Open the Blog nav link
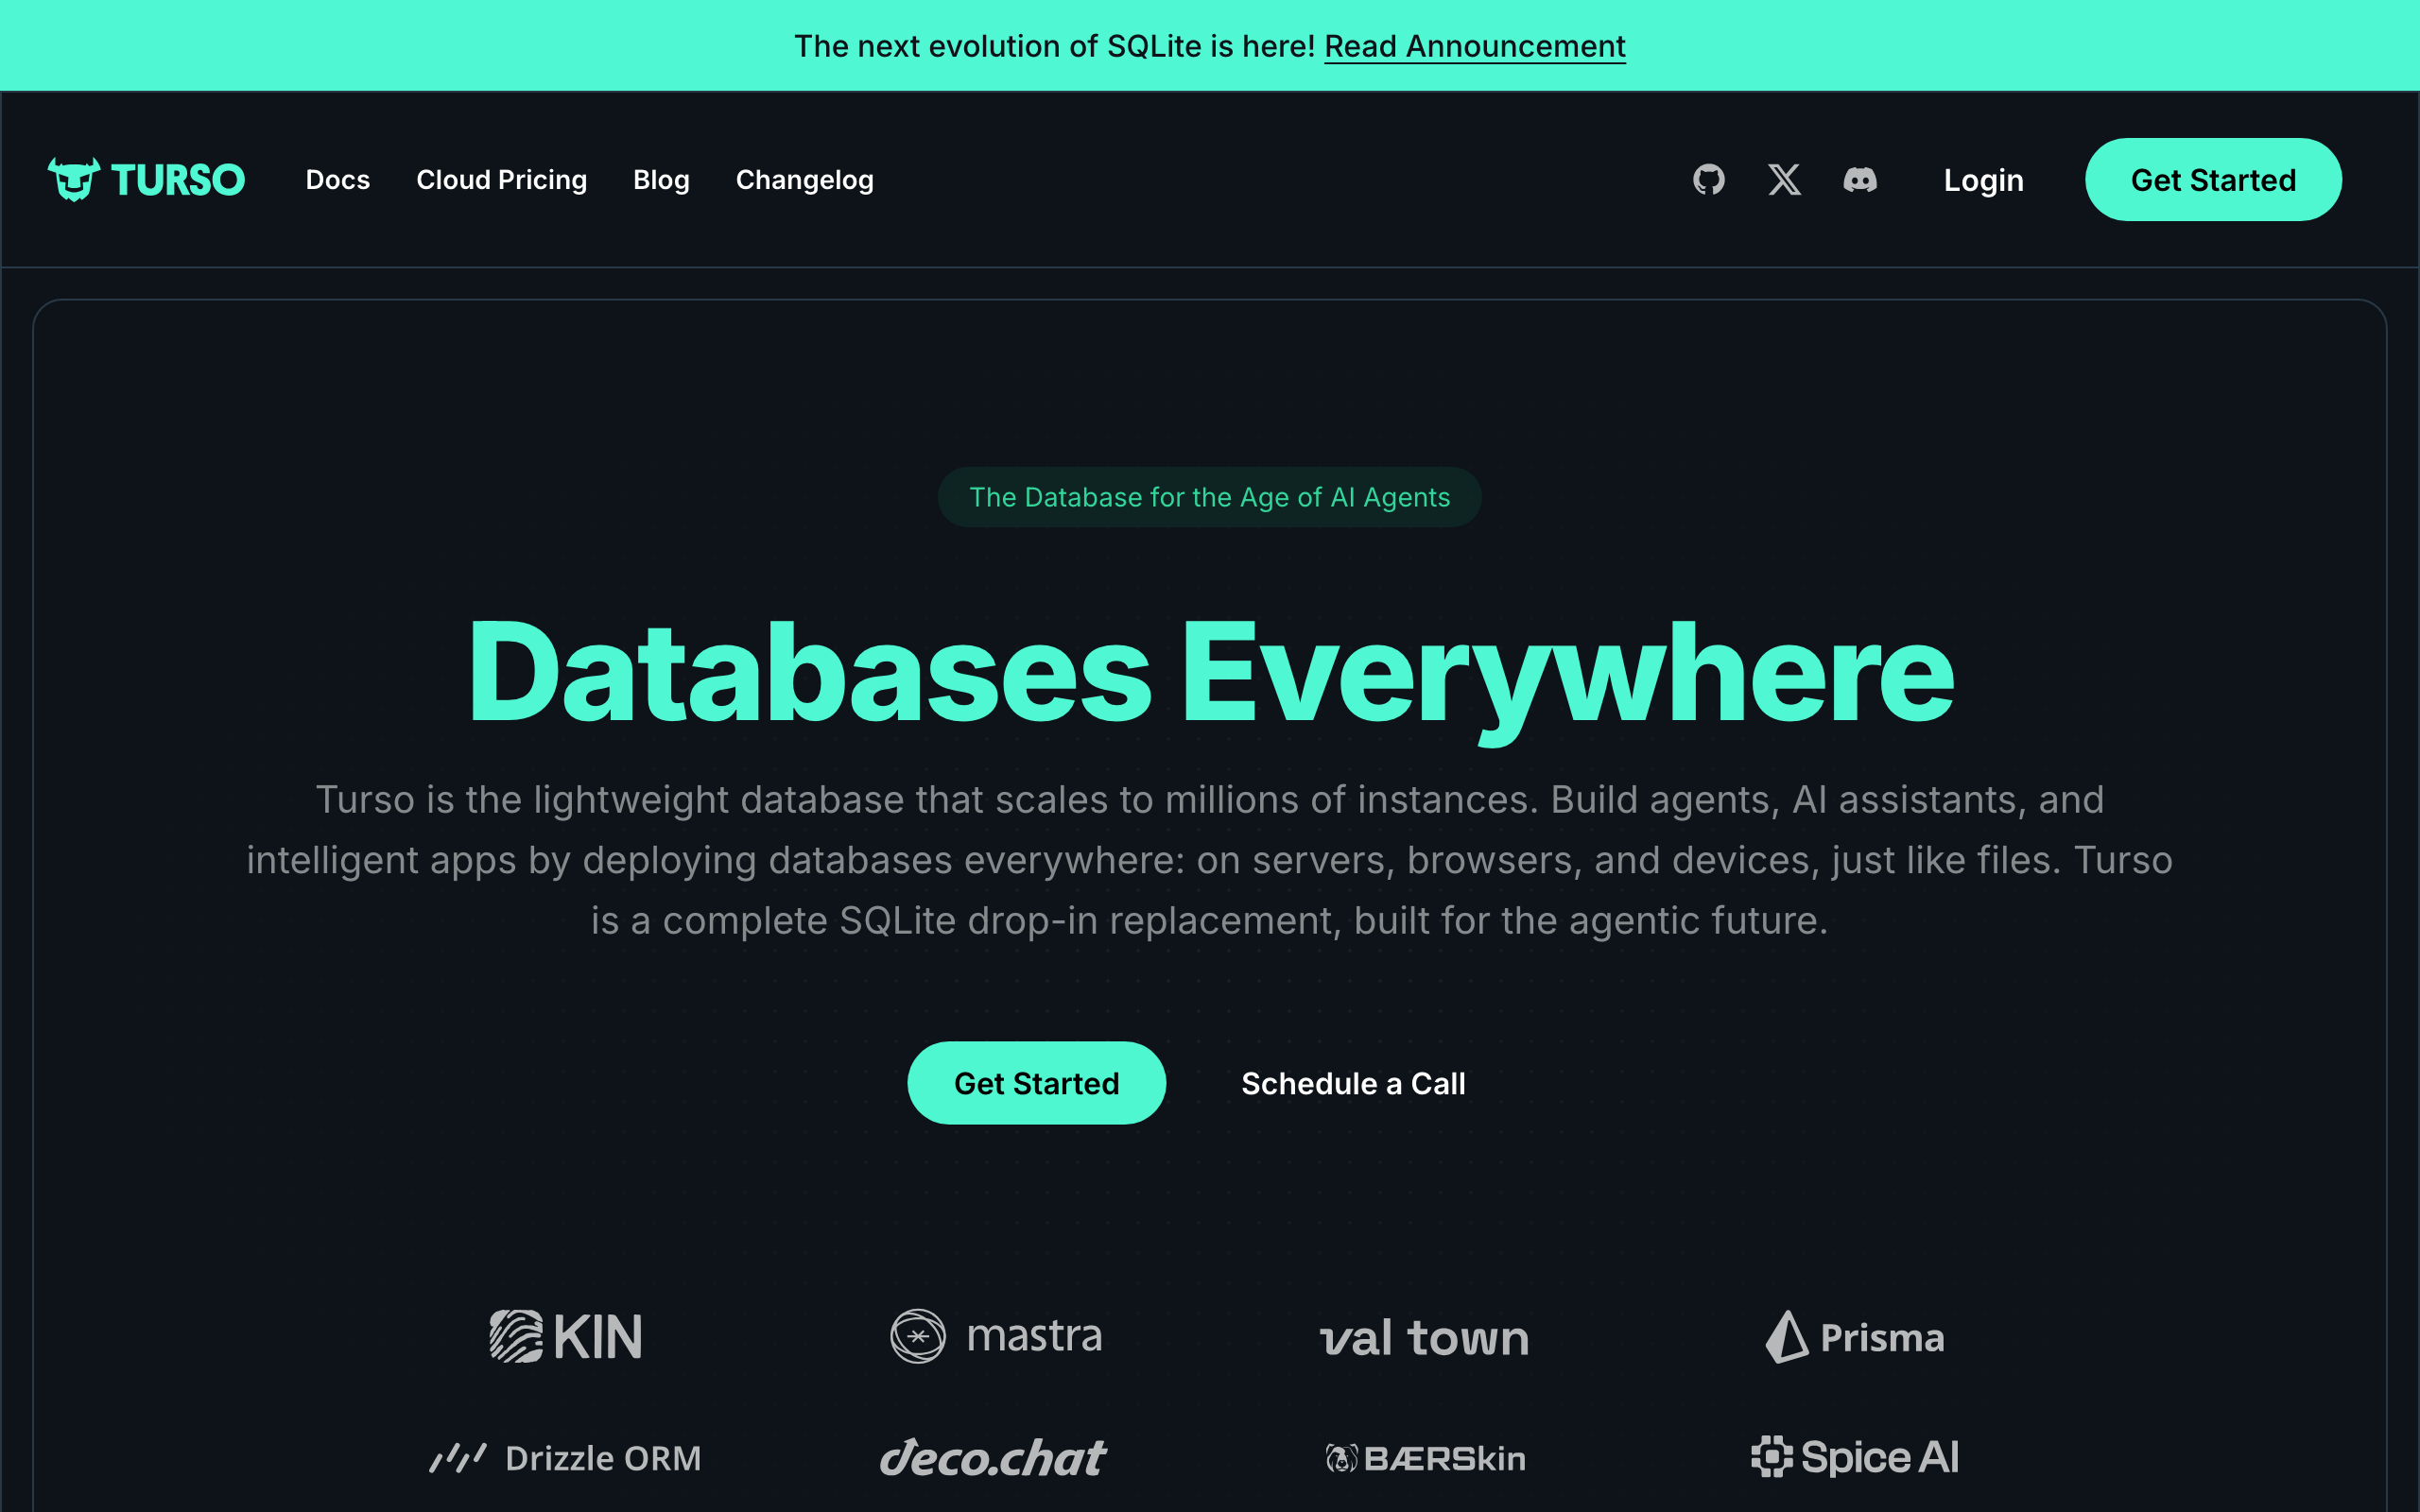 pos(661,180)
